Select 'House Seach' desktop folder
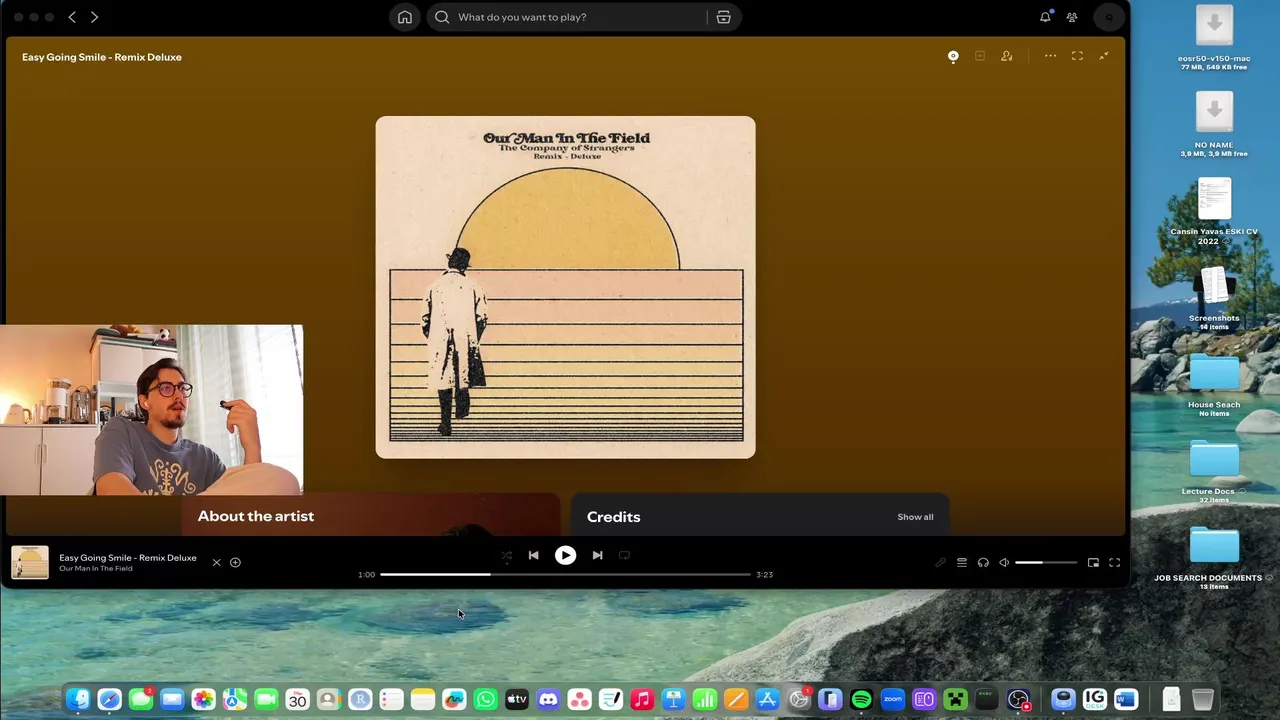The height and width of the screenshot is (720, 1280). click(x=1214, y=384)
